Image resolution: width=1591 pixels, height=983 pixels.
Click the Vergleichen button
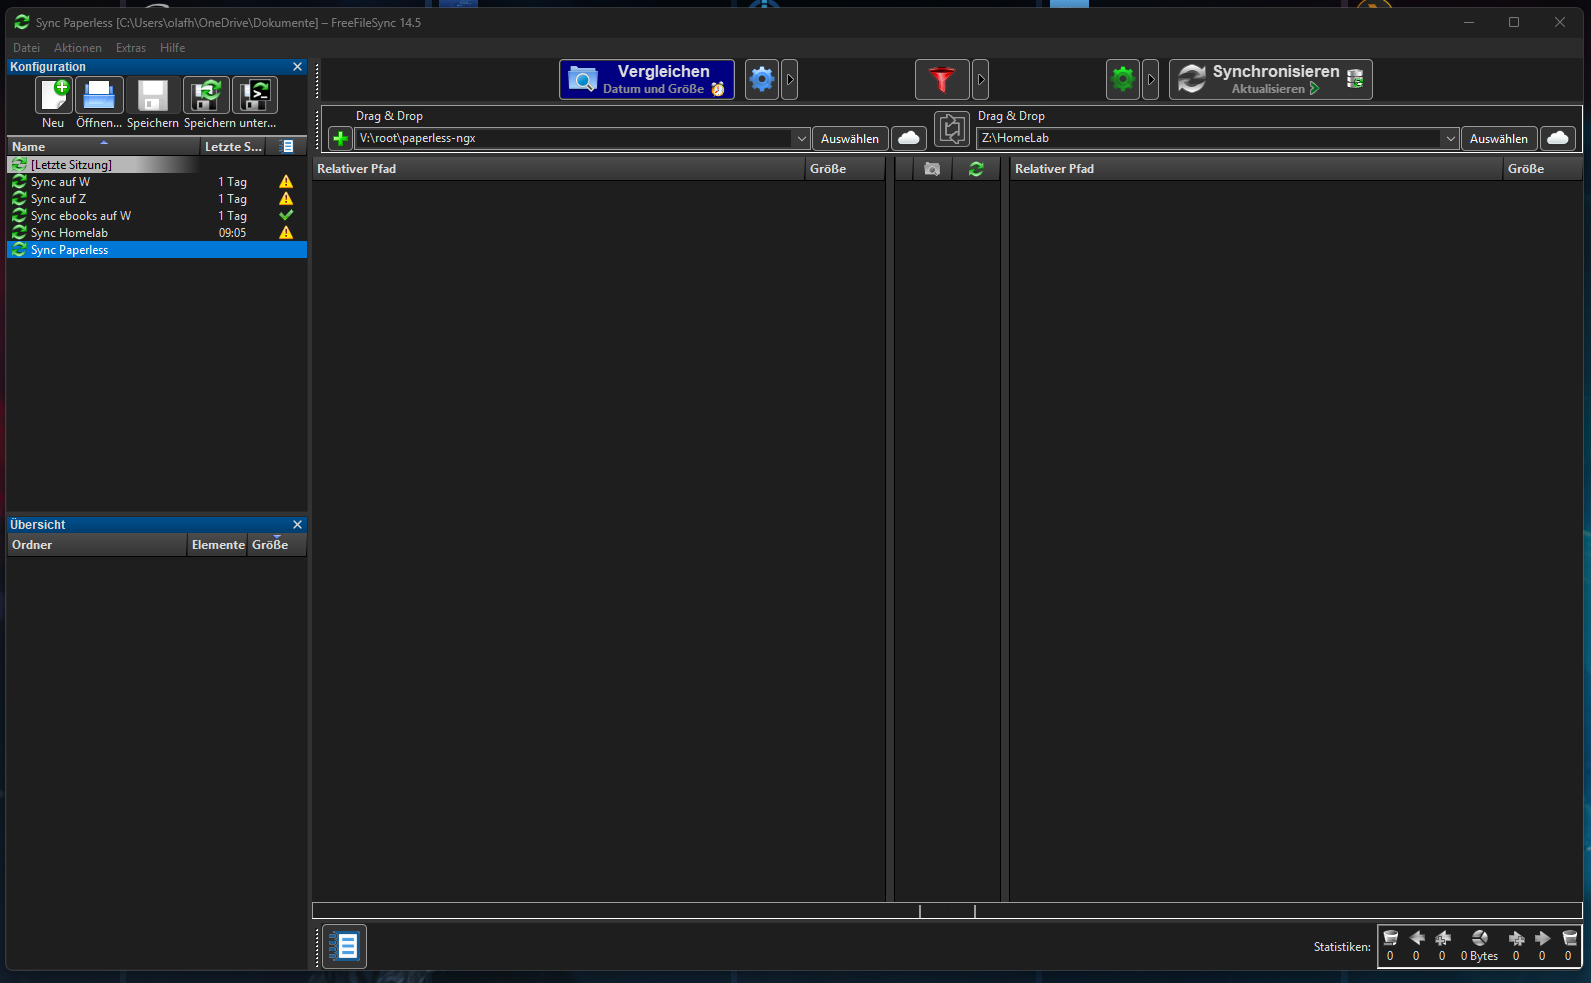[647, 80]
